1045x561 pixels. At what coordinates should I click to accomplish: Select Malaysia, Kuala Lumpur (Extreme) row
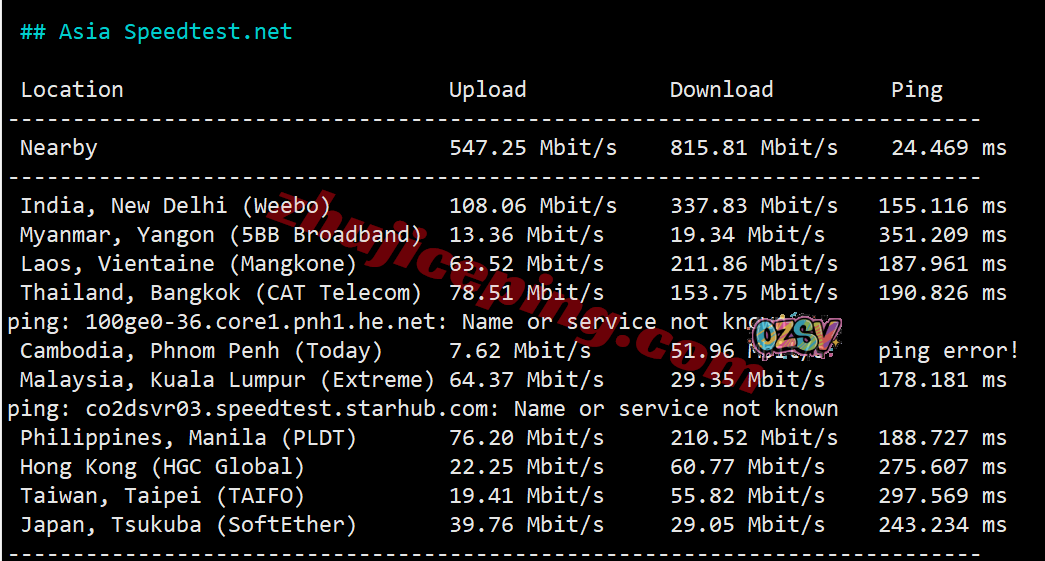click(x=227, y=380)
